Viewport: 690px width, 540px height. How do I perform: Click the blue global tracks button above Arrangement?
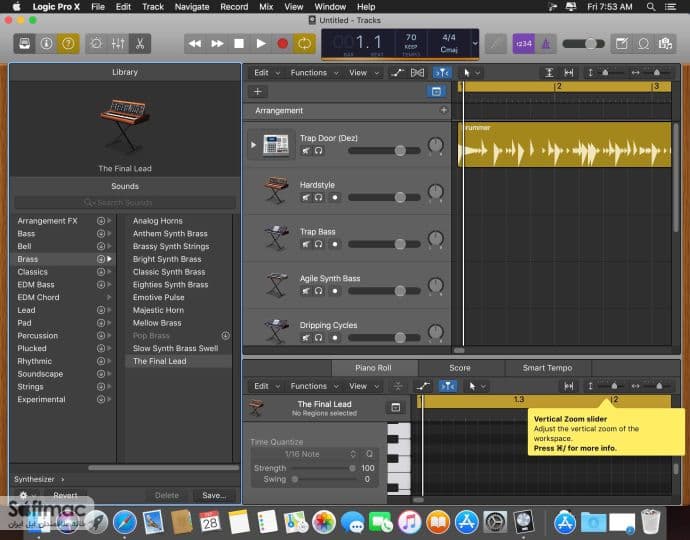[x=436, y=92]
